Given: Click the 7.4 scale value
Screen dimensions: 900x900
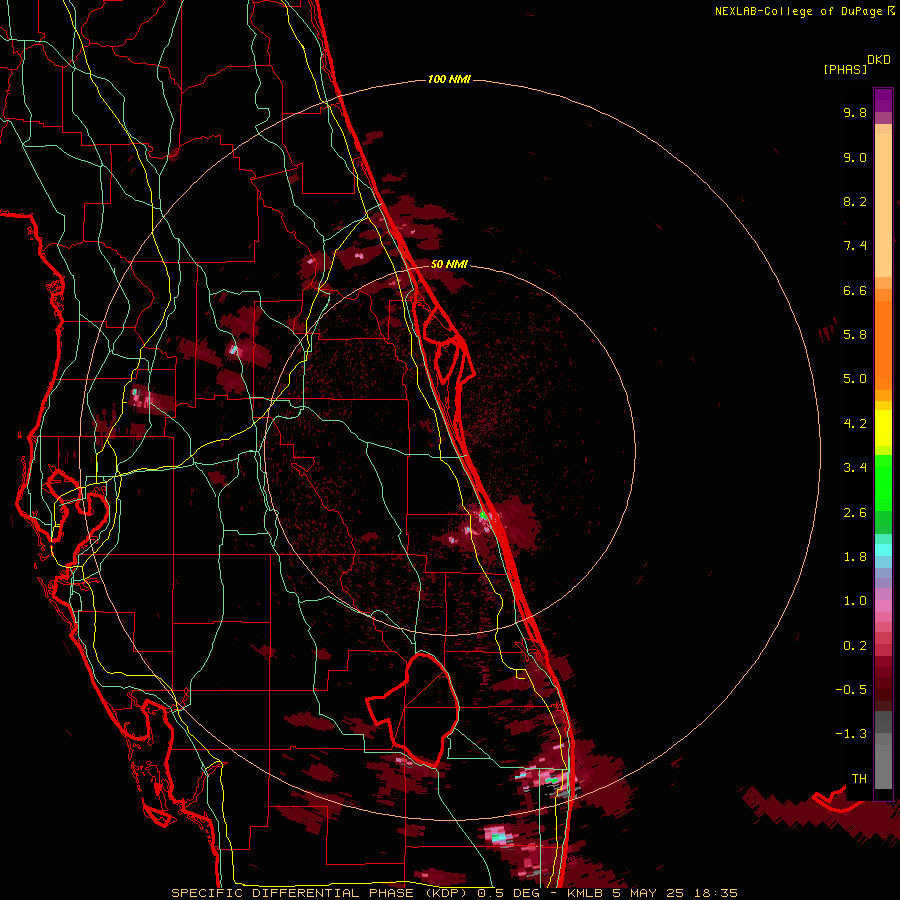Looking at the screenshot, I should (855, 246).
